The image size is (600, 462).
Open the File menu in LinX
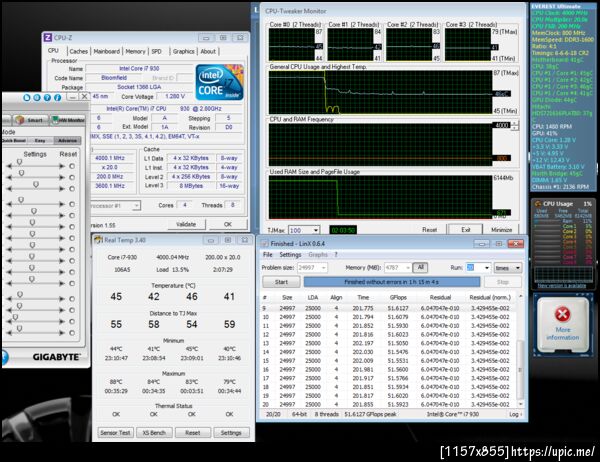tap(267, 255)
